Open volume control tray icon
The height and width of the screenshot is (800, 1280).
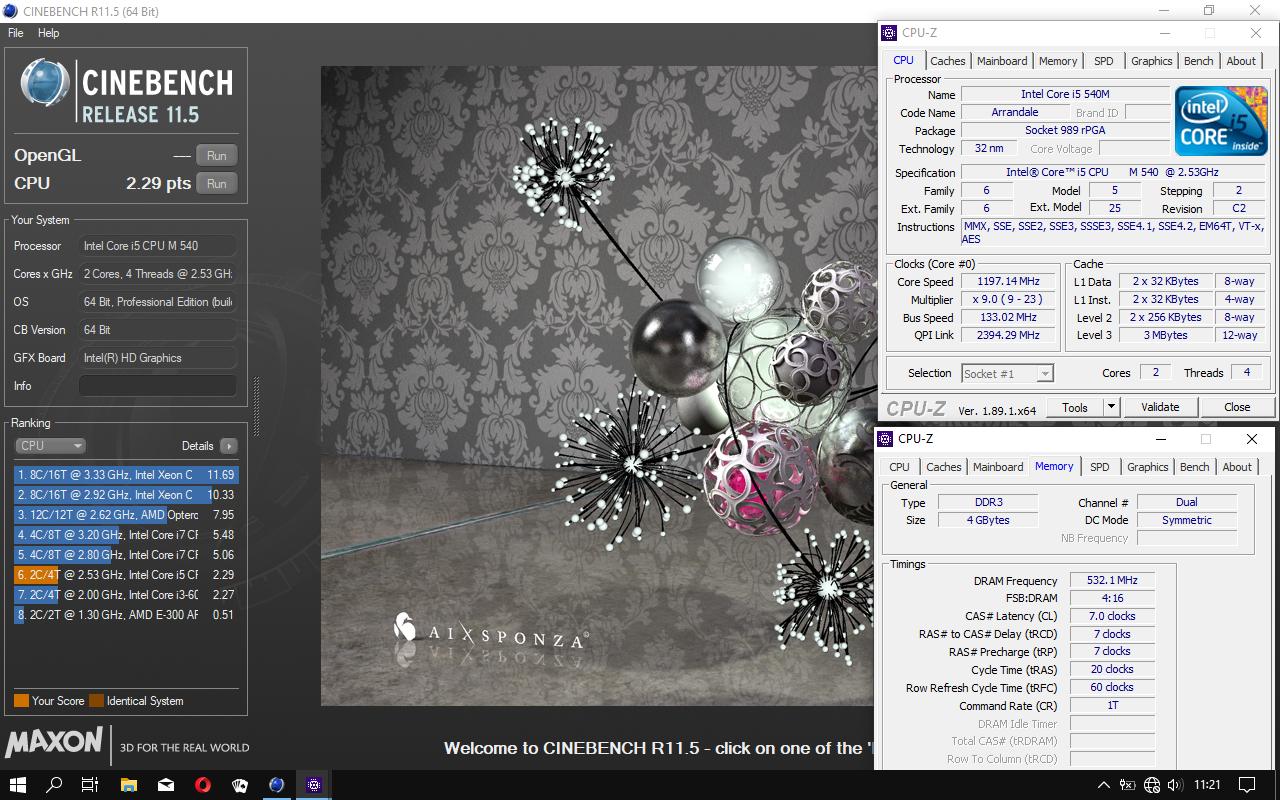[1173, 785]
